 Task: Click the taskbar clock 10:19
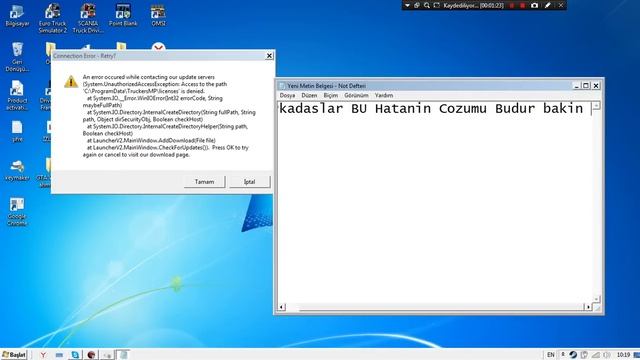coord(623,355)
